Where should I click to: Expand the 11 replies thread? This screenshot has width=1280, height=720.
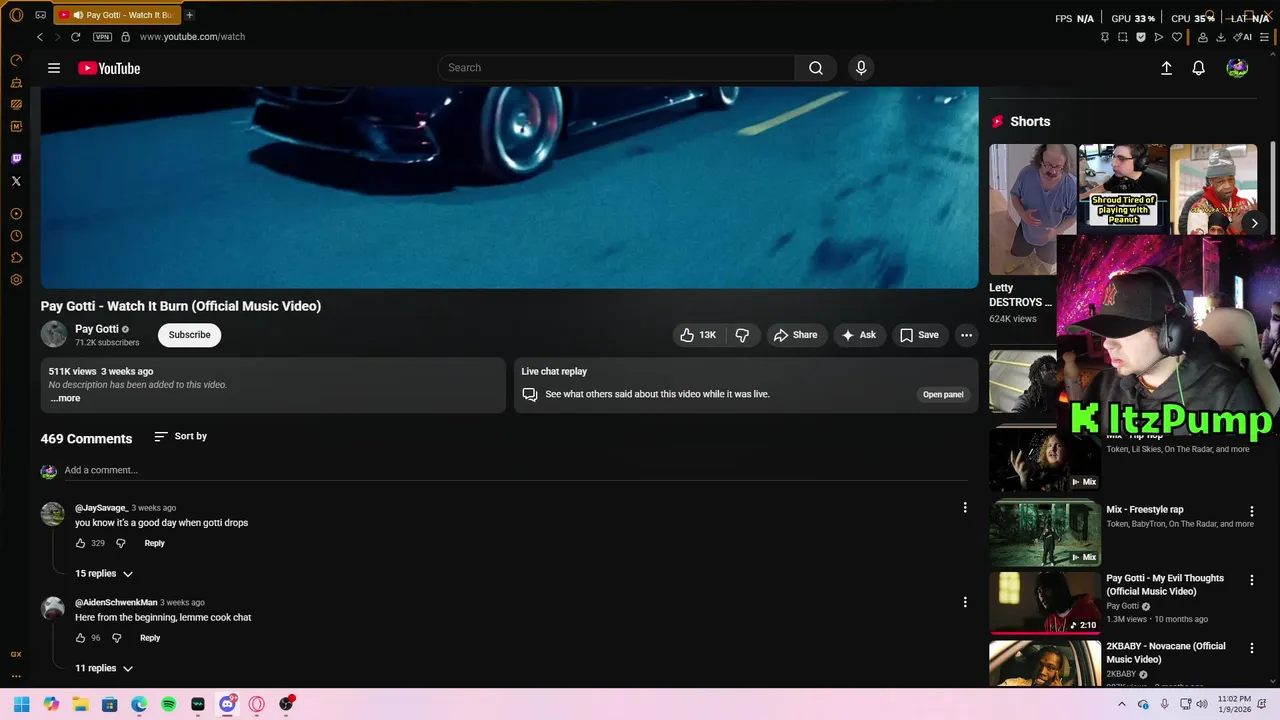click(x=104, y=668)
